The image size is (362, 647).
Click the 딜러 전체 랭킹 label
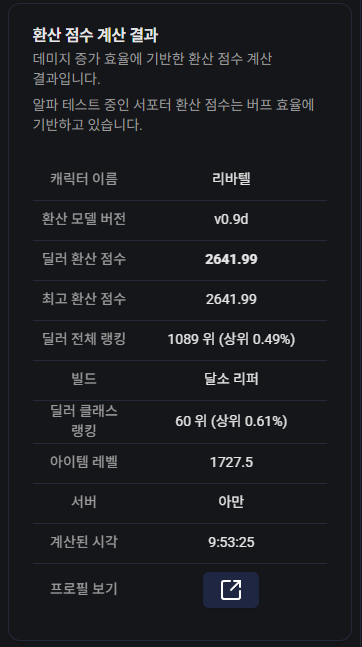(84, 339)
